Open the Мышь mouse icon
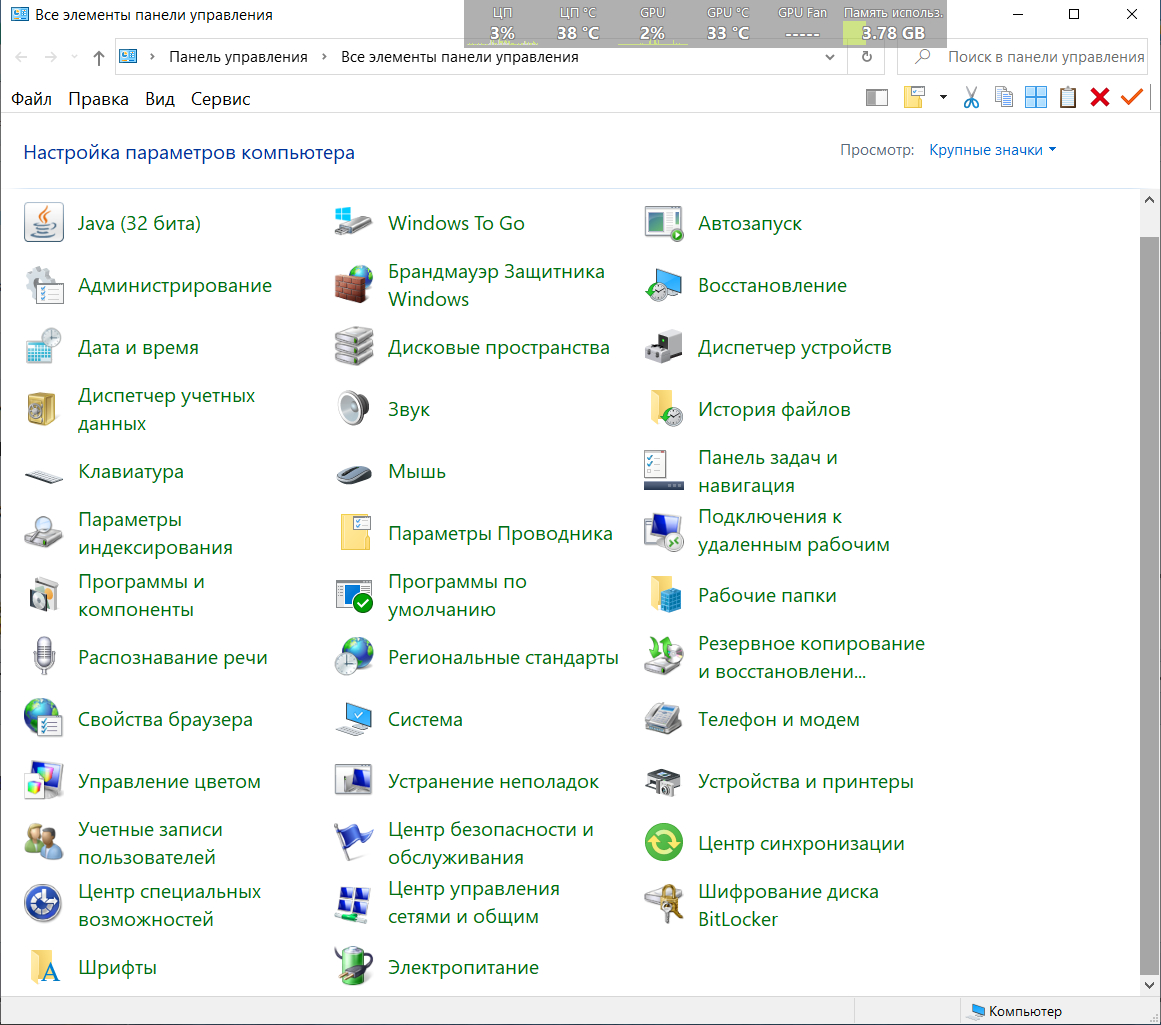The width and height of the screenshot is (1161, 1025). pyautogui.click(x=354, y=473)
